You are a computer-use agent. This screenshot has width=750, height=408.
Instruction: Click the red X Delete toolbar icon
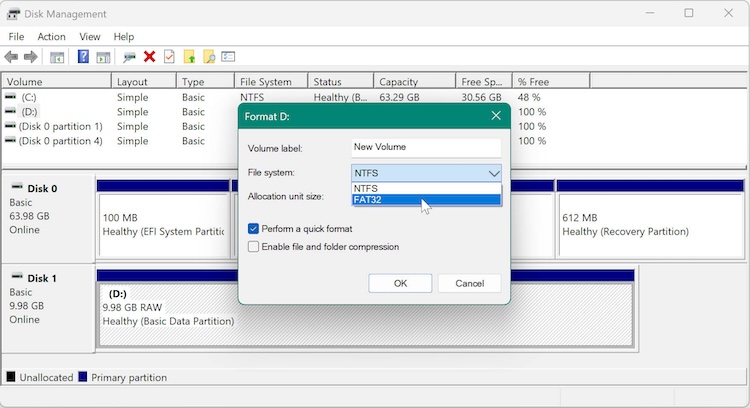(x=149, y=57)
